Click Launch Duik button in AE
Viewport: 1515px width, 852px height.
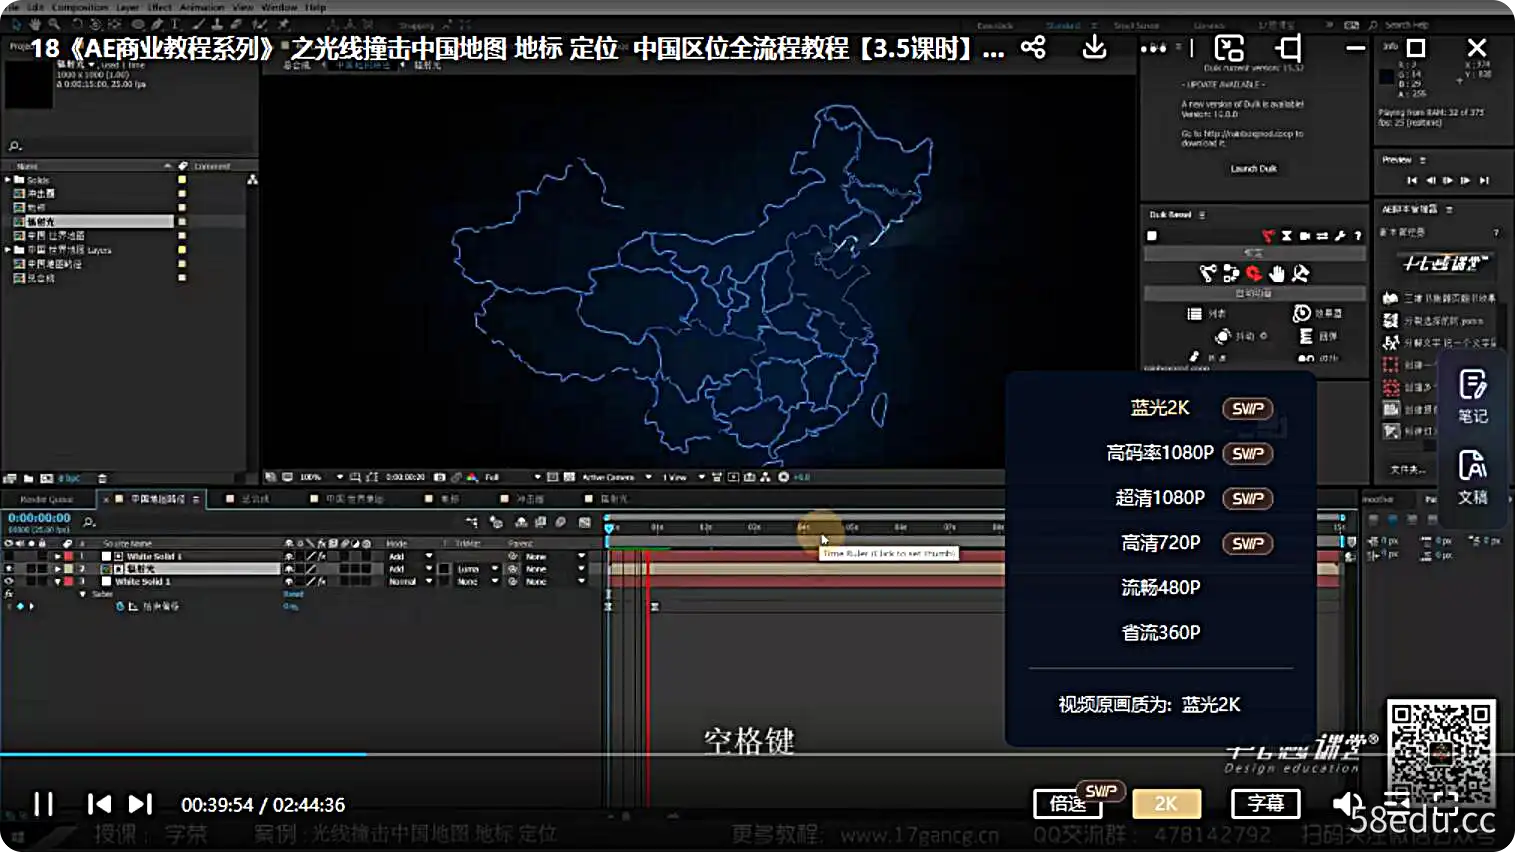click(1253, 169)
